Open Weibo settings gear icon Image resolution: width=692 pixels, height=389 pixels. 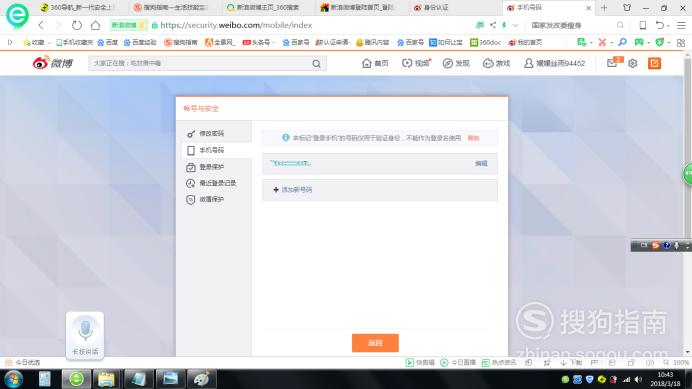(x=632, y=64)
